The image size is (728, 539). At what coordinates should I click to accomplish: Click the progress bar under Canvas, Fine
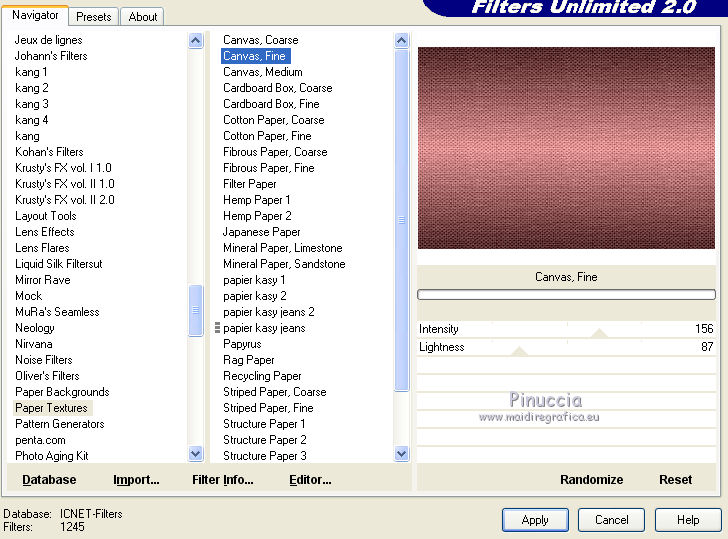click(x=566, y=294)
